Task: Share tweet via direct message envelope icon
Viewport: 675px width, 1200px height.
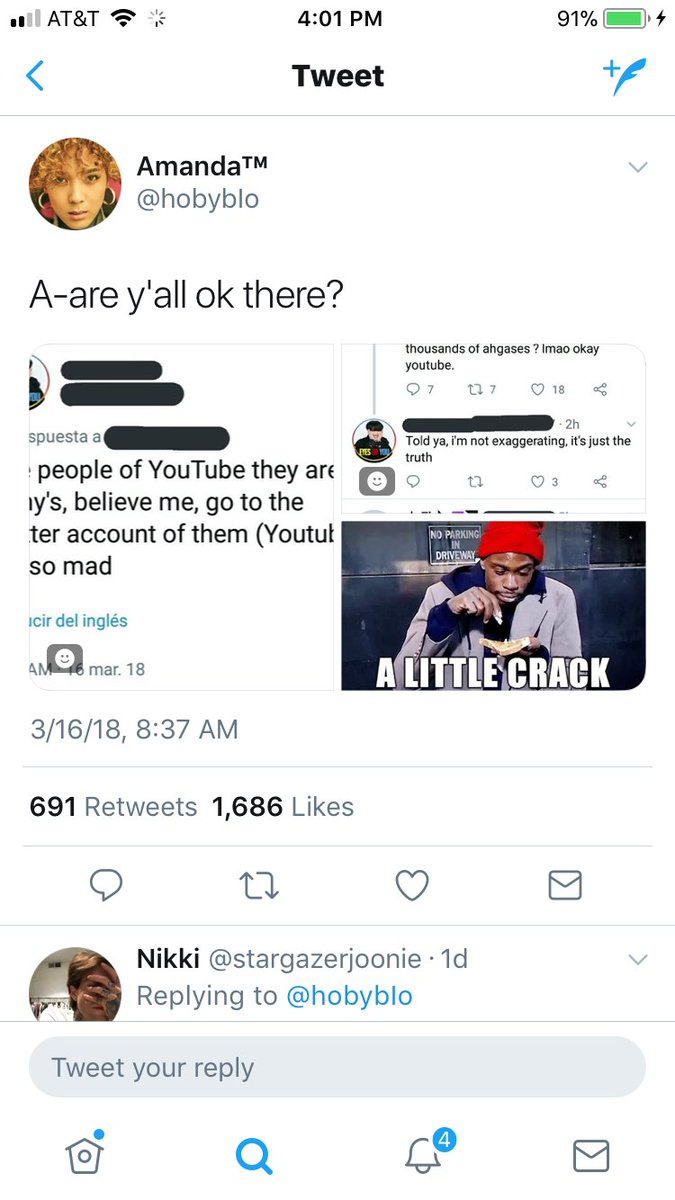Action: tap(566, 885)
